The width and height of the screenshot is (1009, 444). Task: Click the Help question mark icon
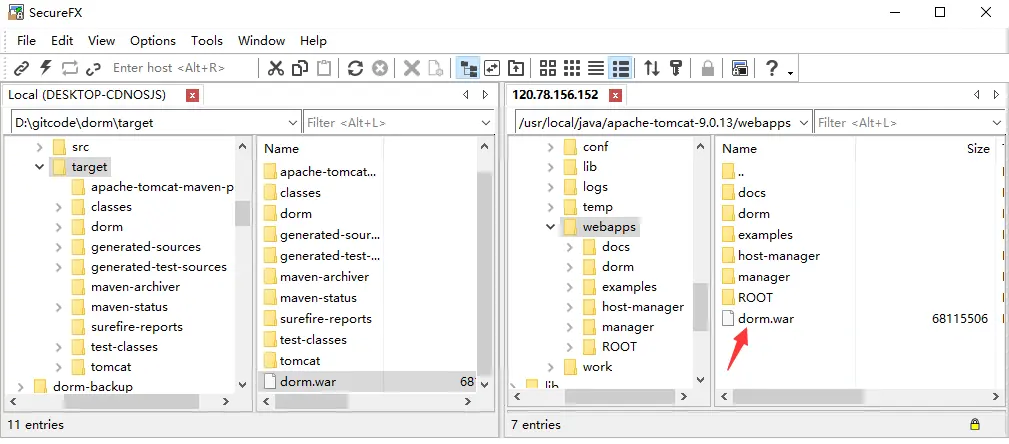[x=772, y=68]
